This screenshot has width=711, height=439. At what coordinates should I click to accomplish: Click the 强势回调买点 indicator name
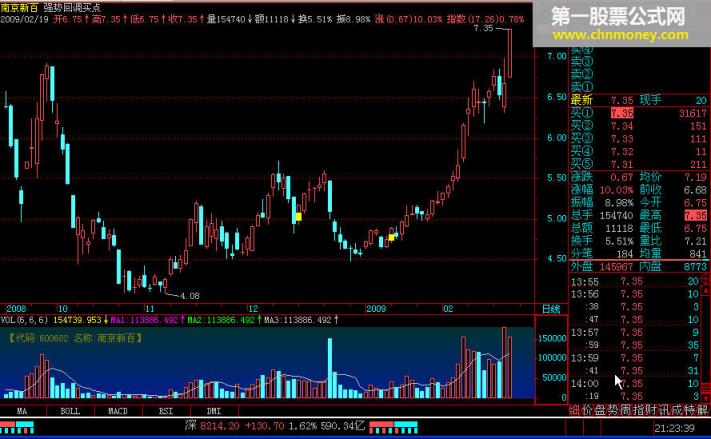click(72, 8)
